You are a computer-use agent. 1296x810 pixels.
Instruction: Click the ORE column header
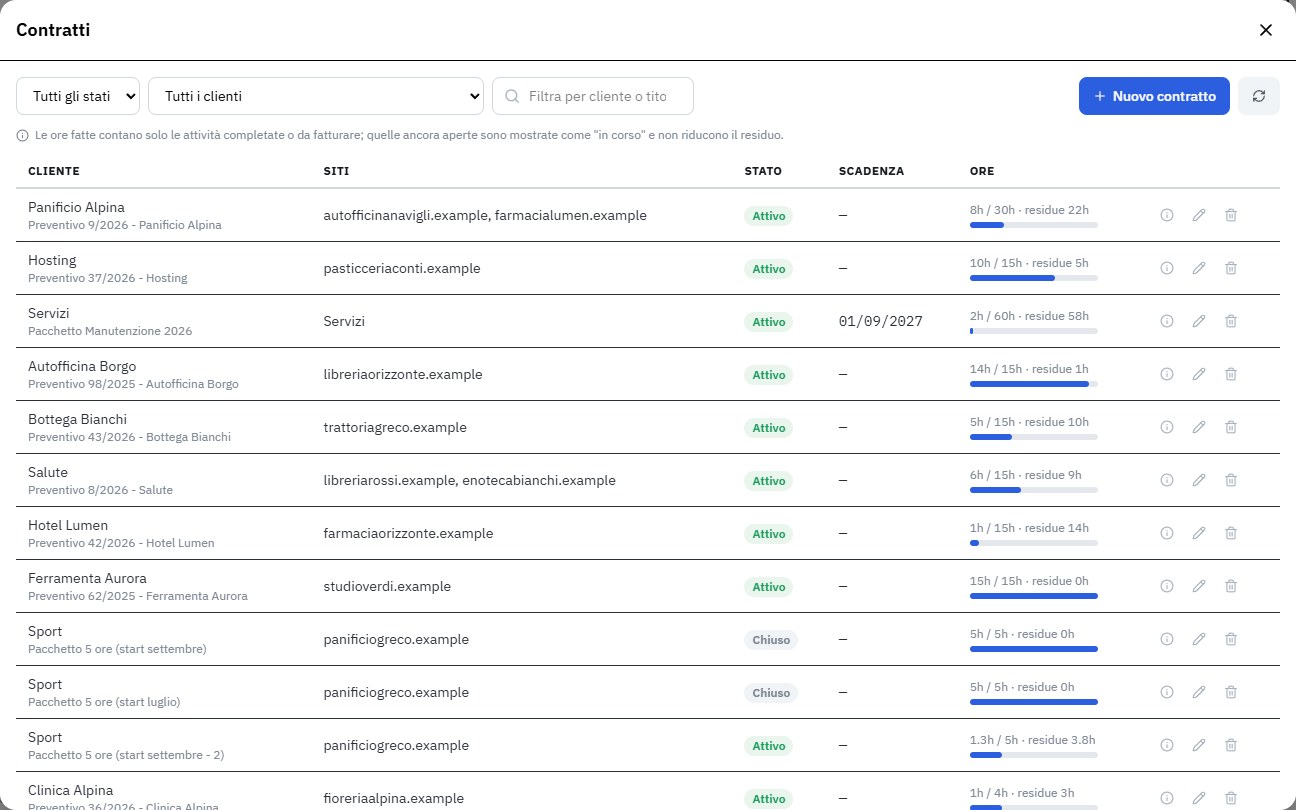pos(982,171)
